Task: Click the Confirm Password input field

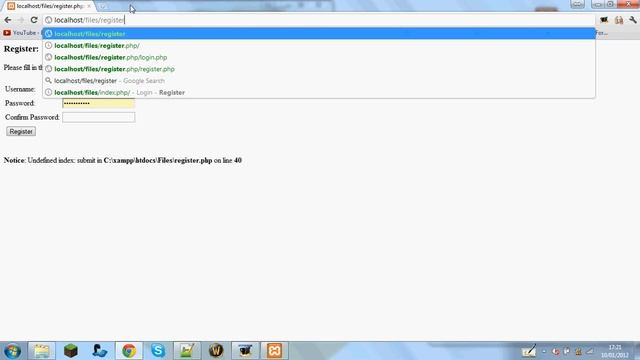Action: click(98, 117)
